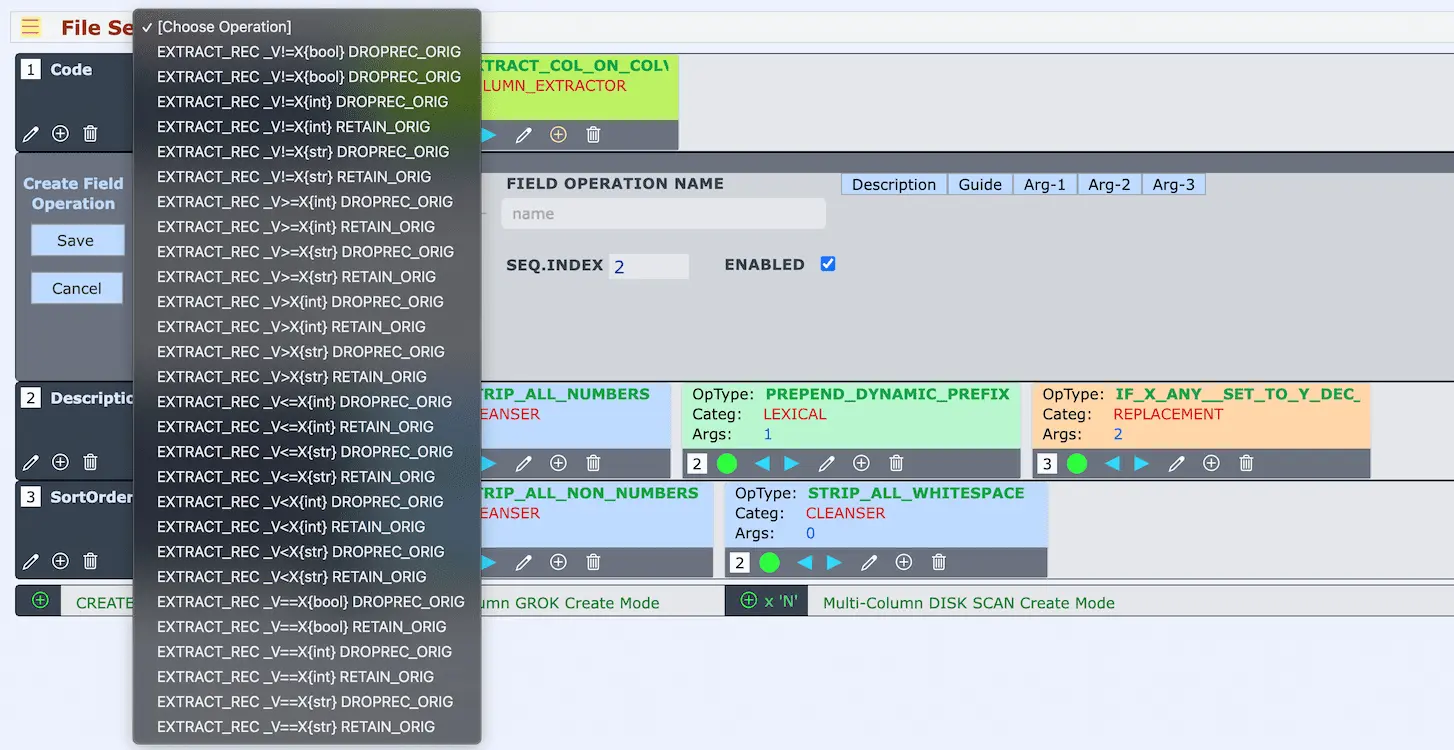This screenshot has height=750, width=1454.
Task: Add operation to the Description field
Action: (x=60, y=462)
